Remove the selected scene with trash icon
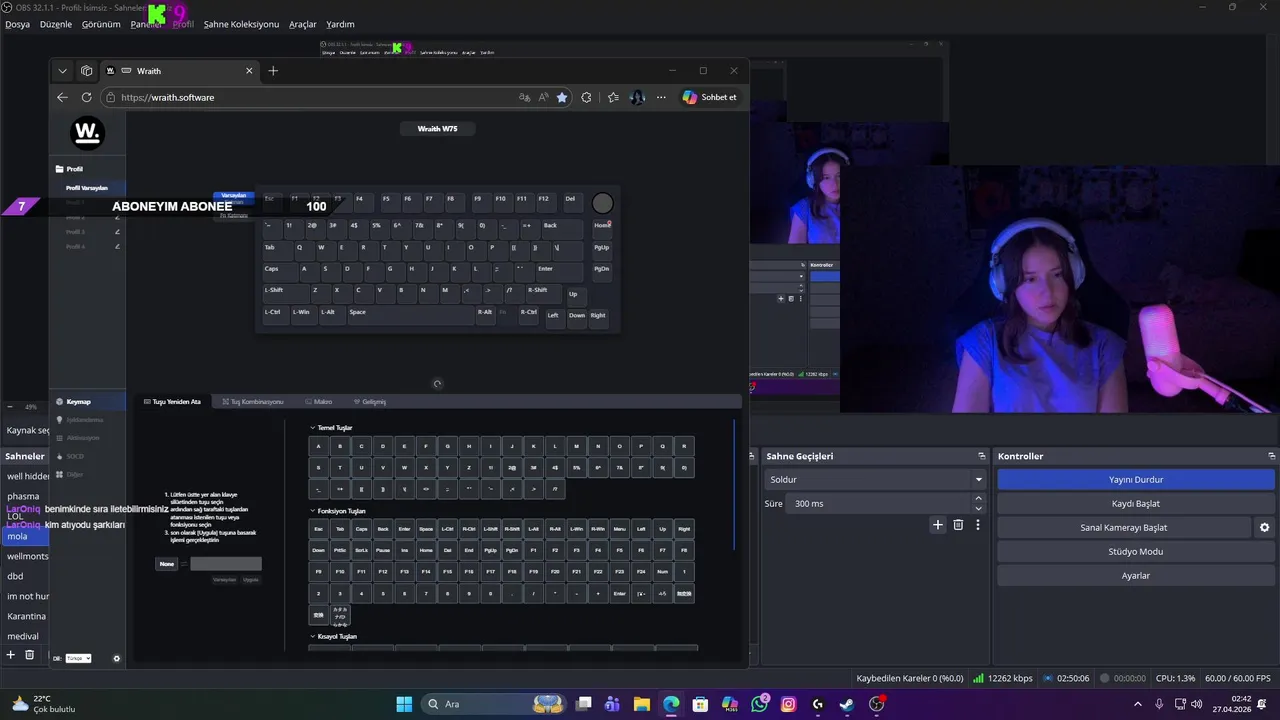Viewport: 1280px width, 720px height. [30, 655]
